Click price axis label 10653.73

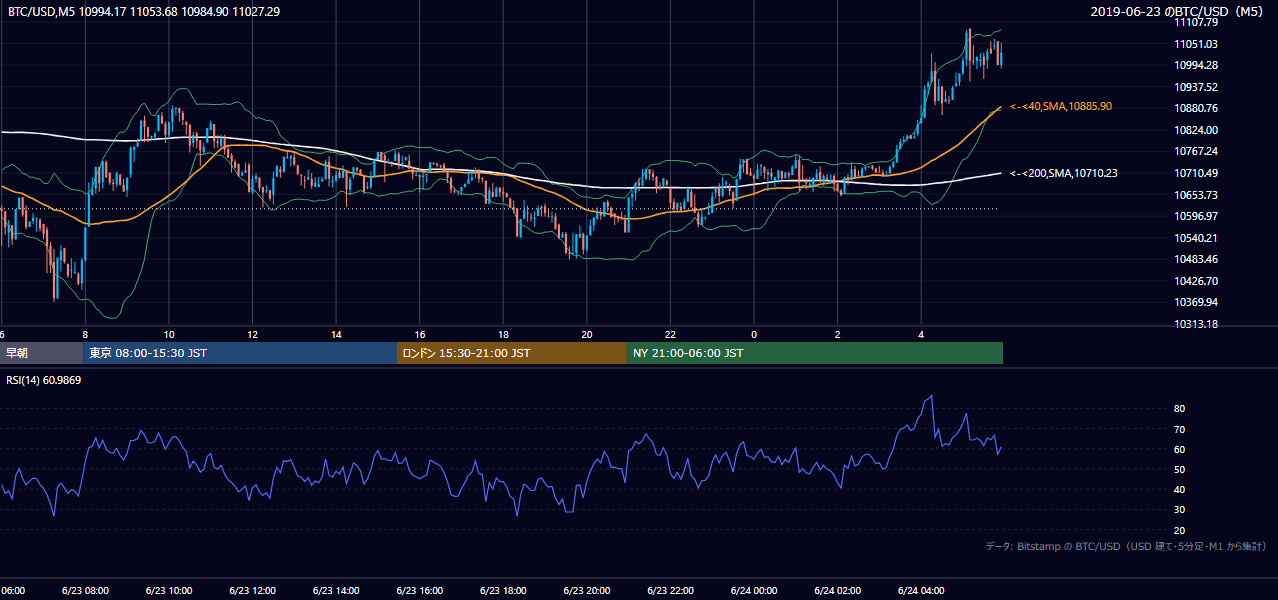coord(1196,195)
